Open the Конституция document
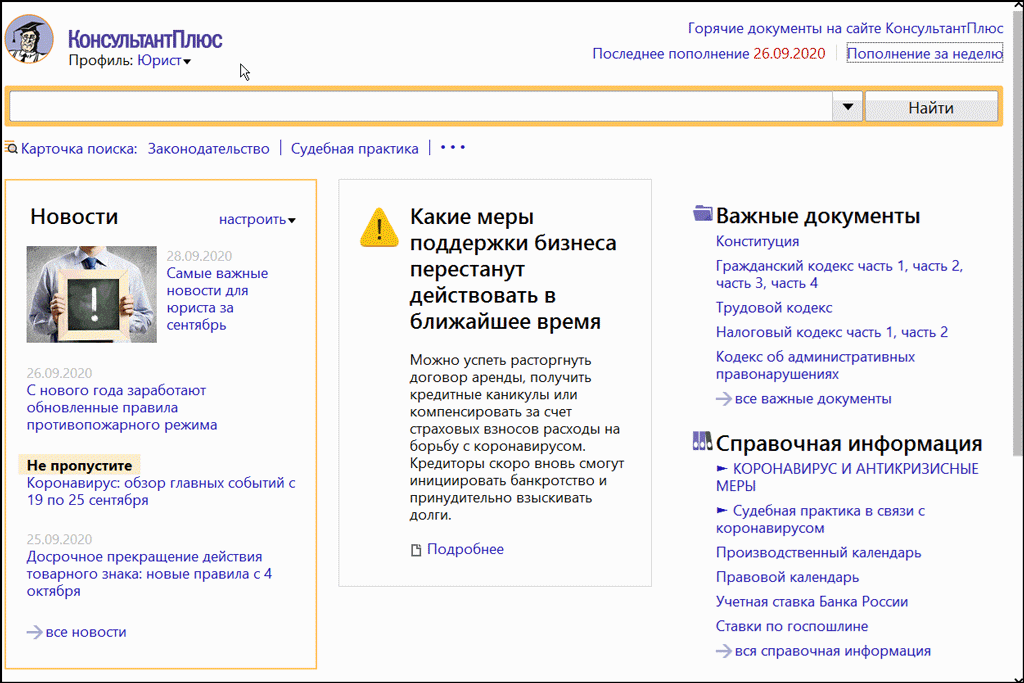 (x=757, y=242)
